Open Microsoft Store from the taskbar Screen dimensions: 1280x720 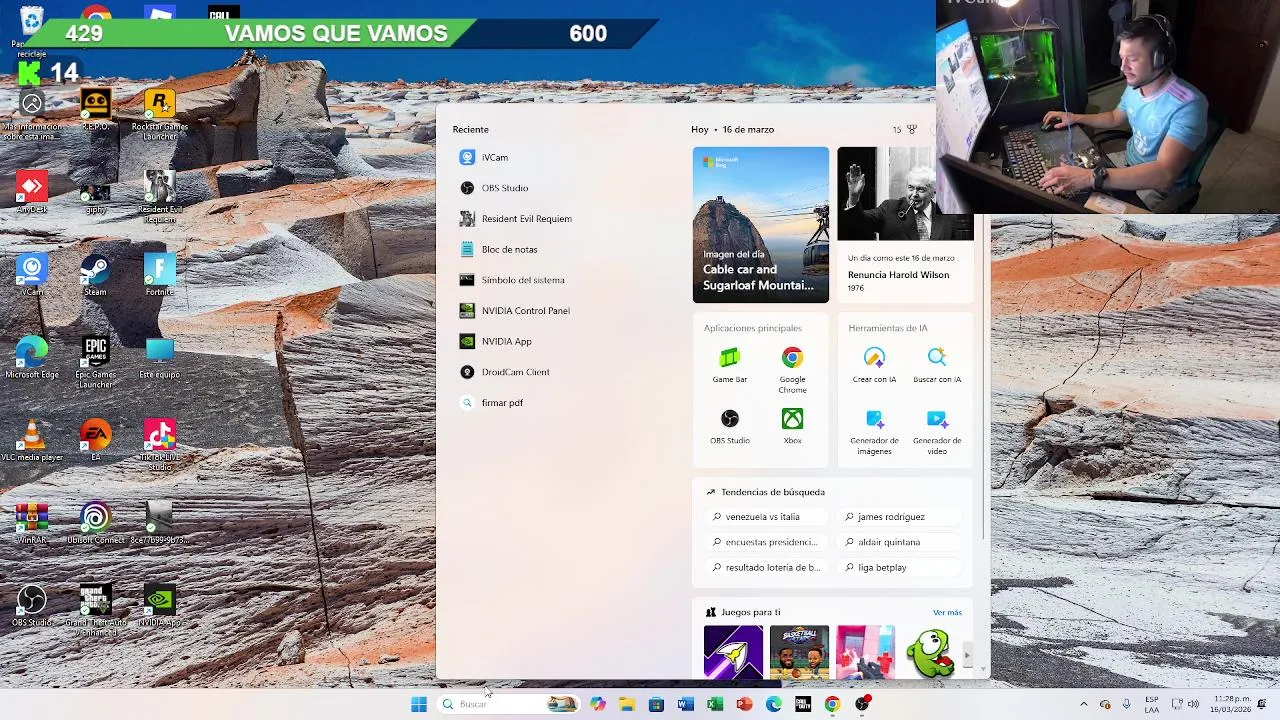(x=656, y=704)
